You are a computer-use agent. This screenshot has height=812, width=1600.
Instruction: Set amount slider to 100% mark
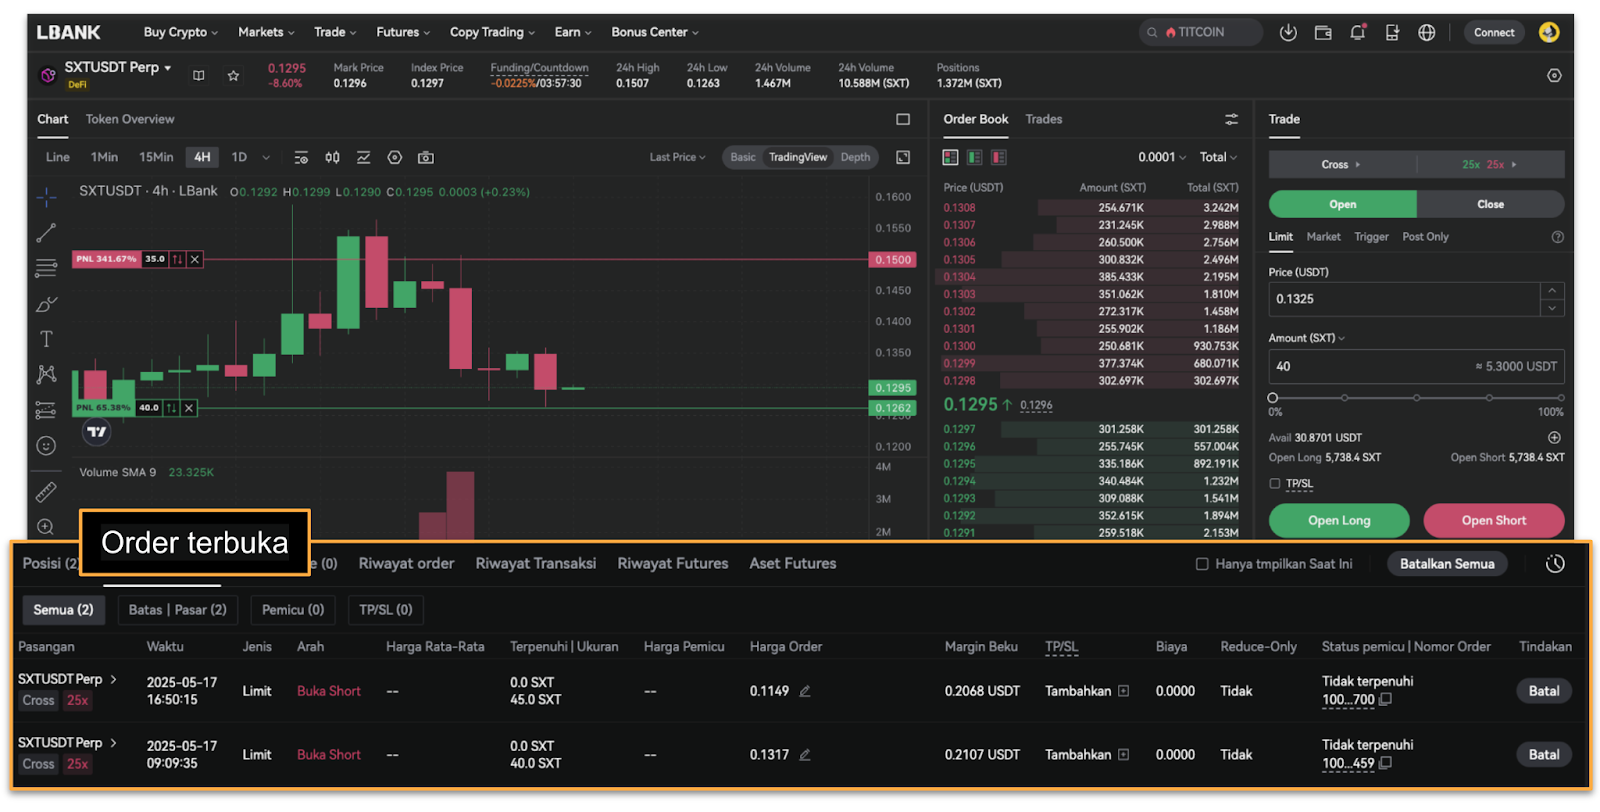pyautogui.click(x=1561, y=398)
